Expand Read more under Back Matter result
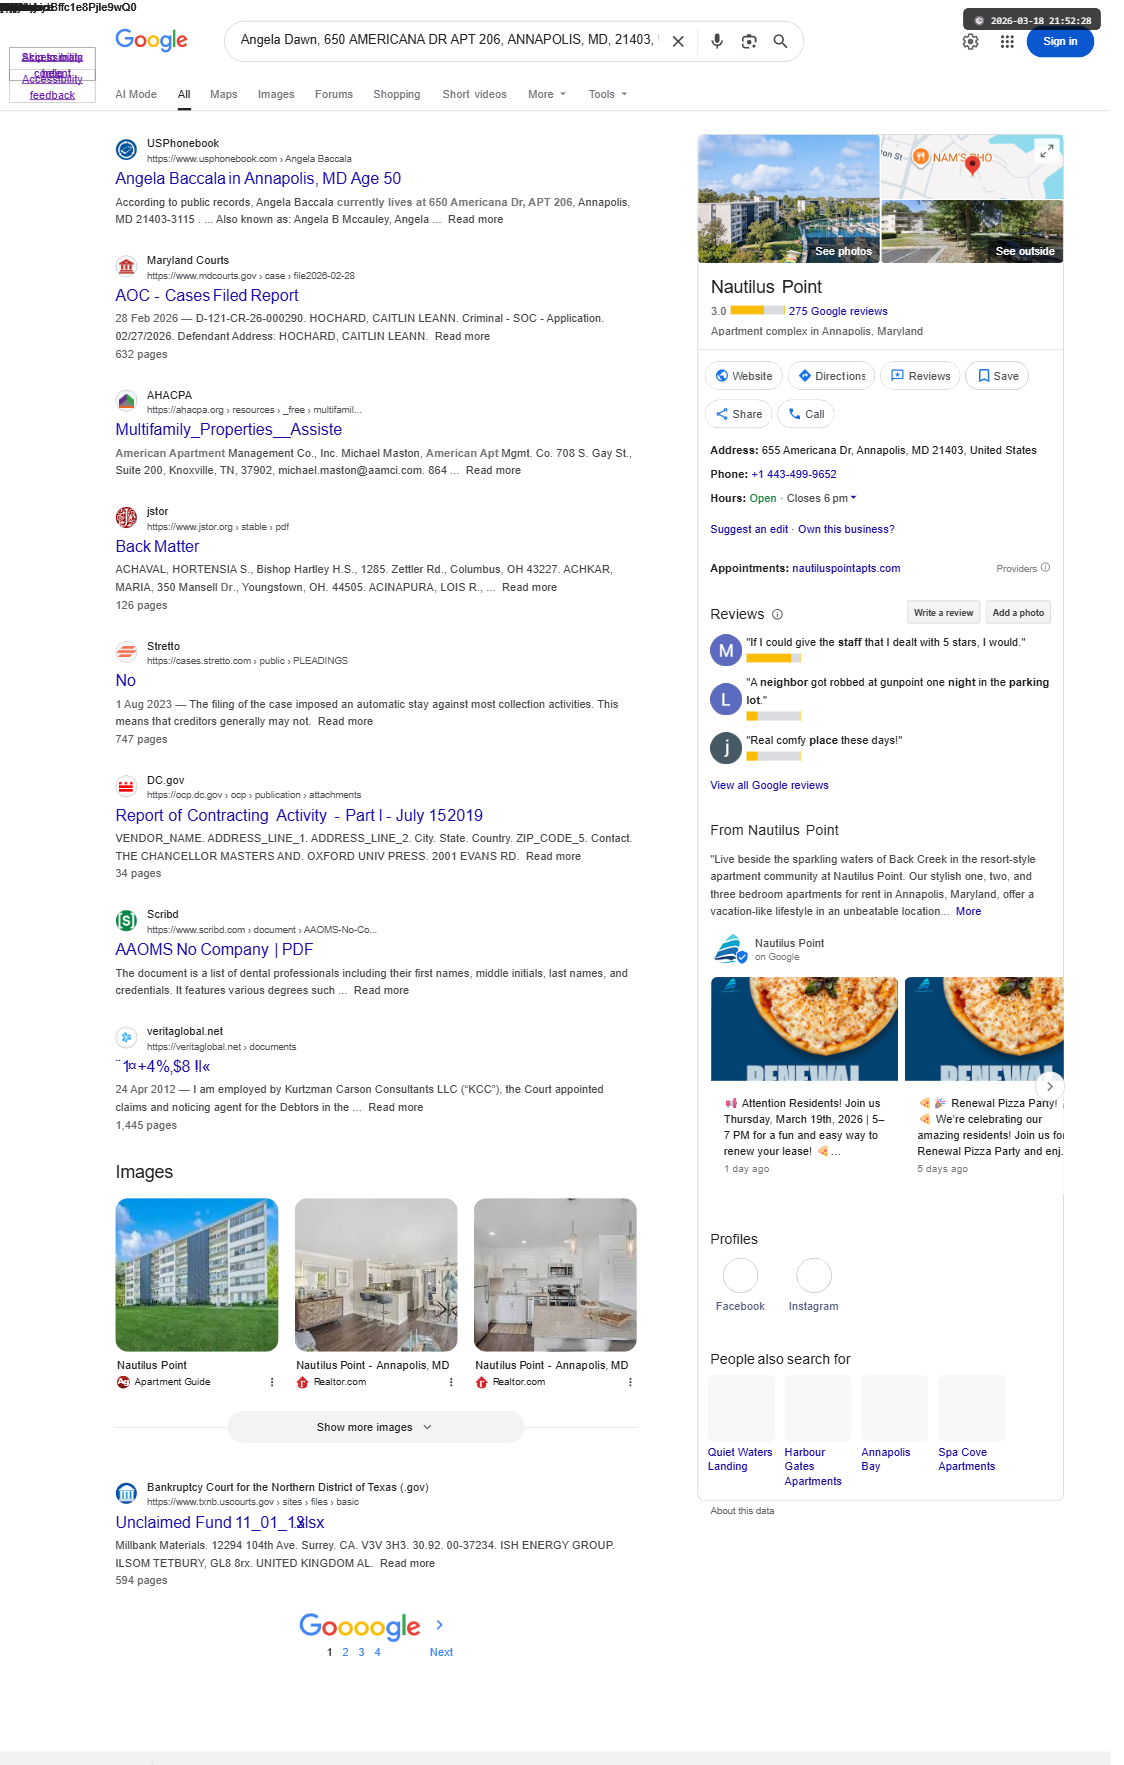This screenshot has height=1765, width=1124. [x=529, y=588]
